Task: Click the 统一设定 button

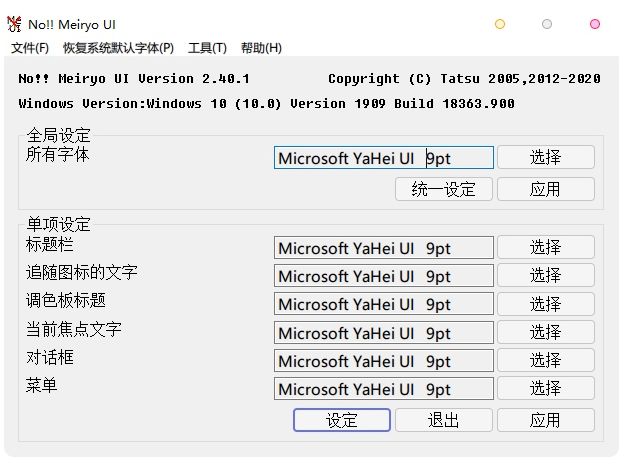Action: point(444,189)
